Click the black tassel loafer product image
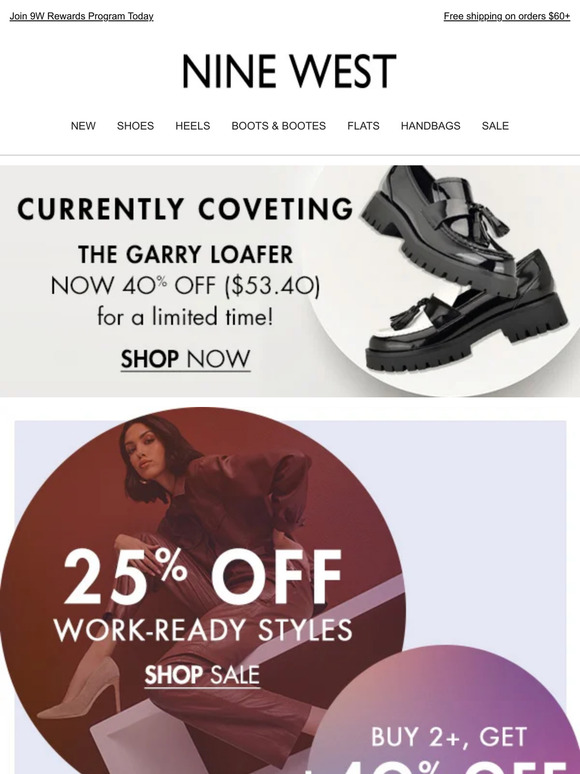580x774 pixels. coord(462,269)
